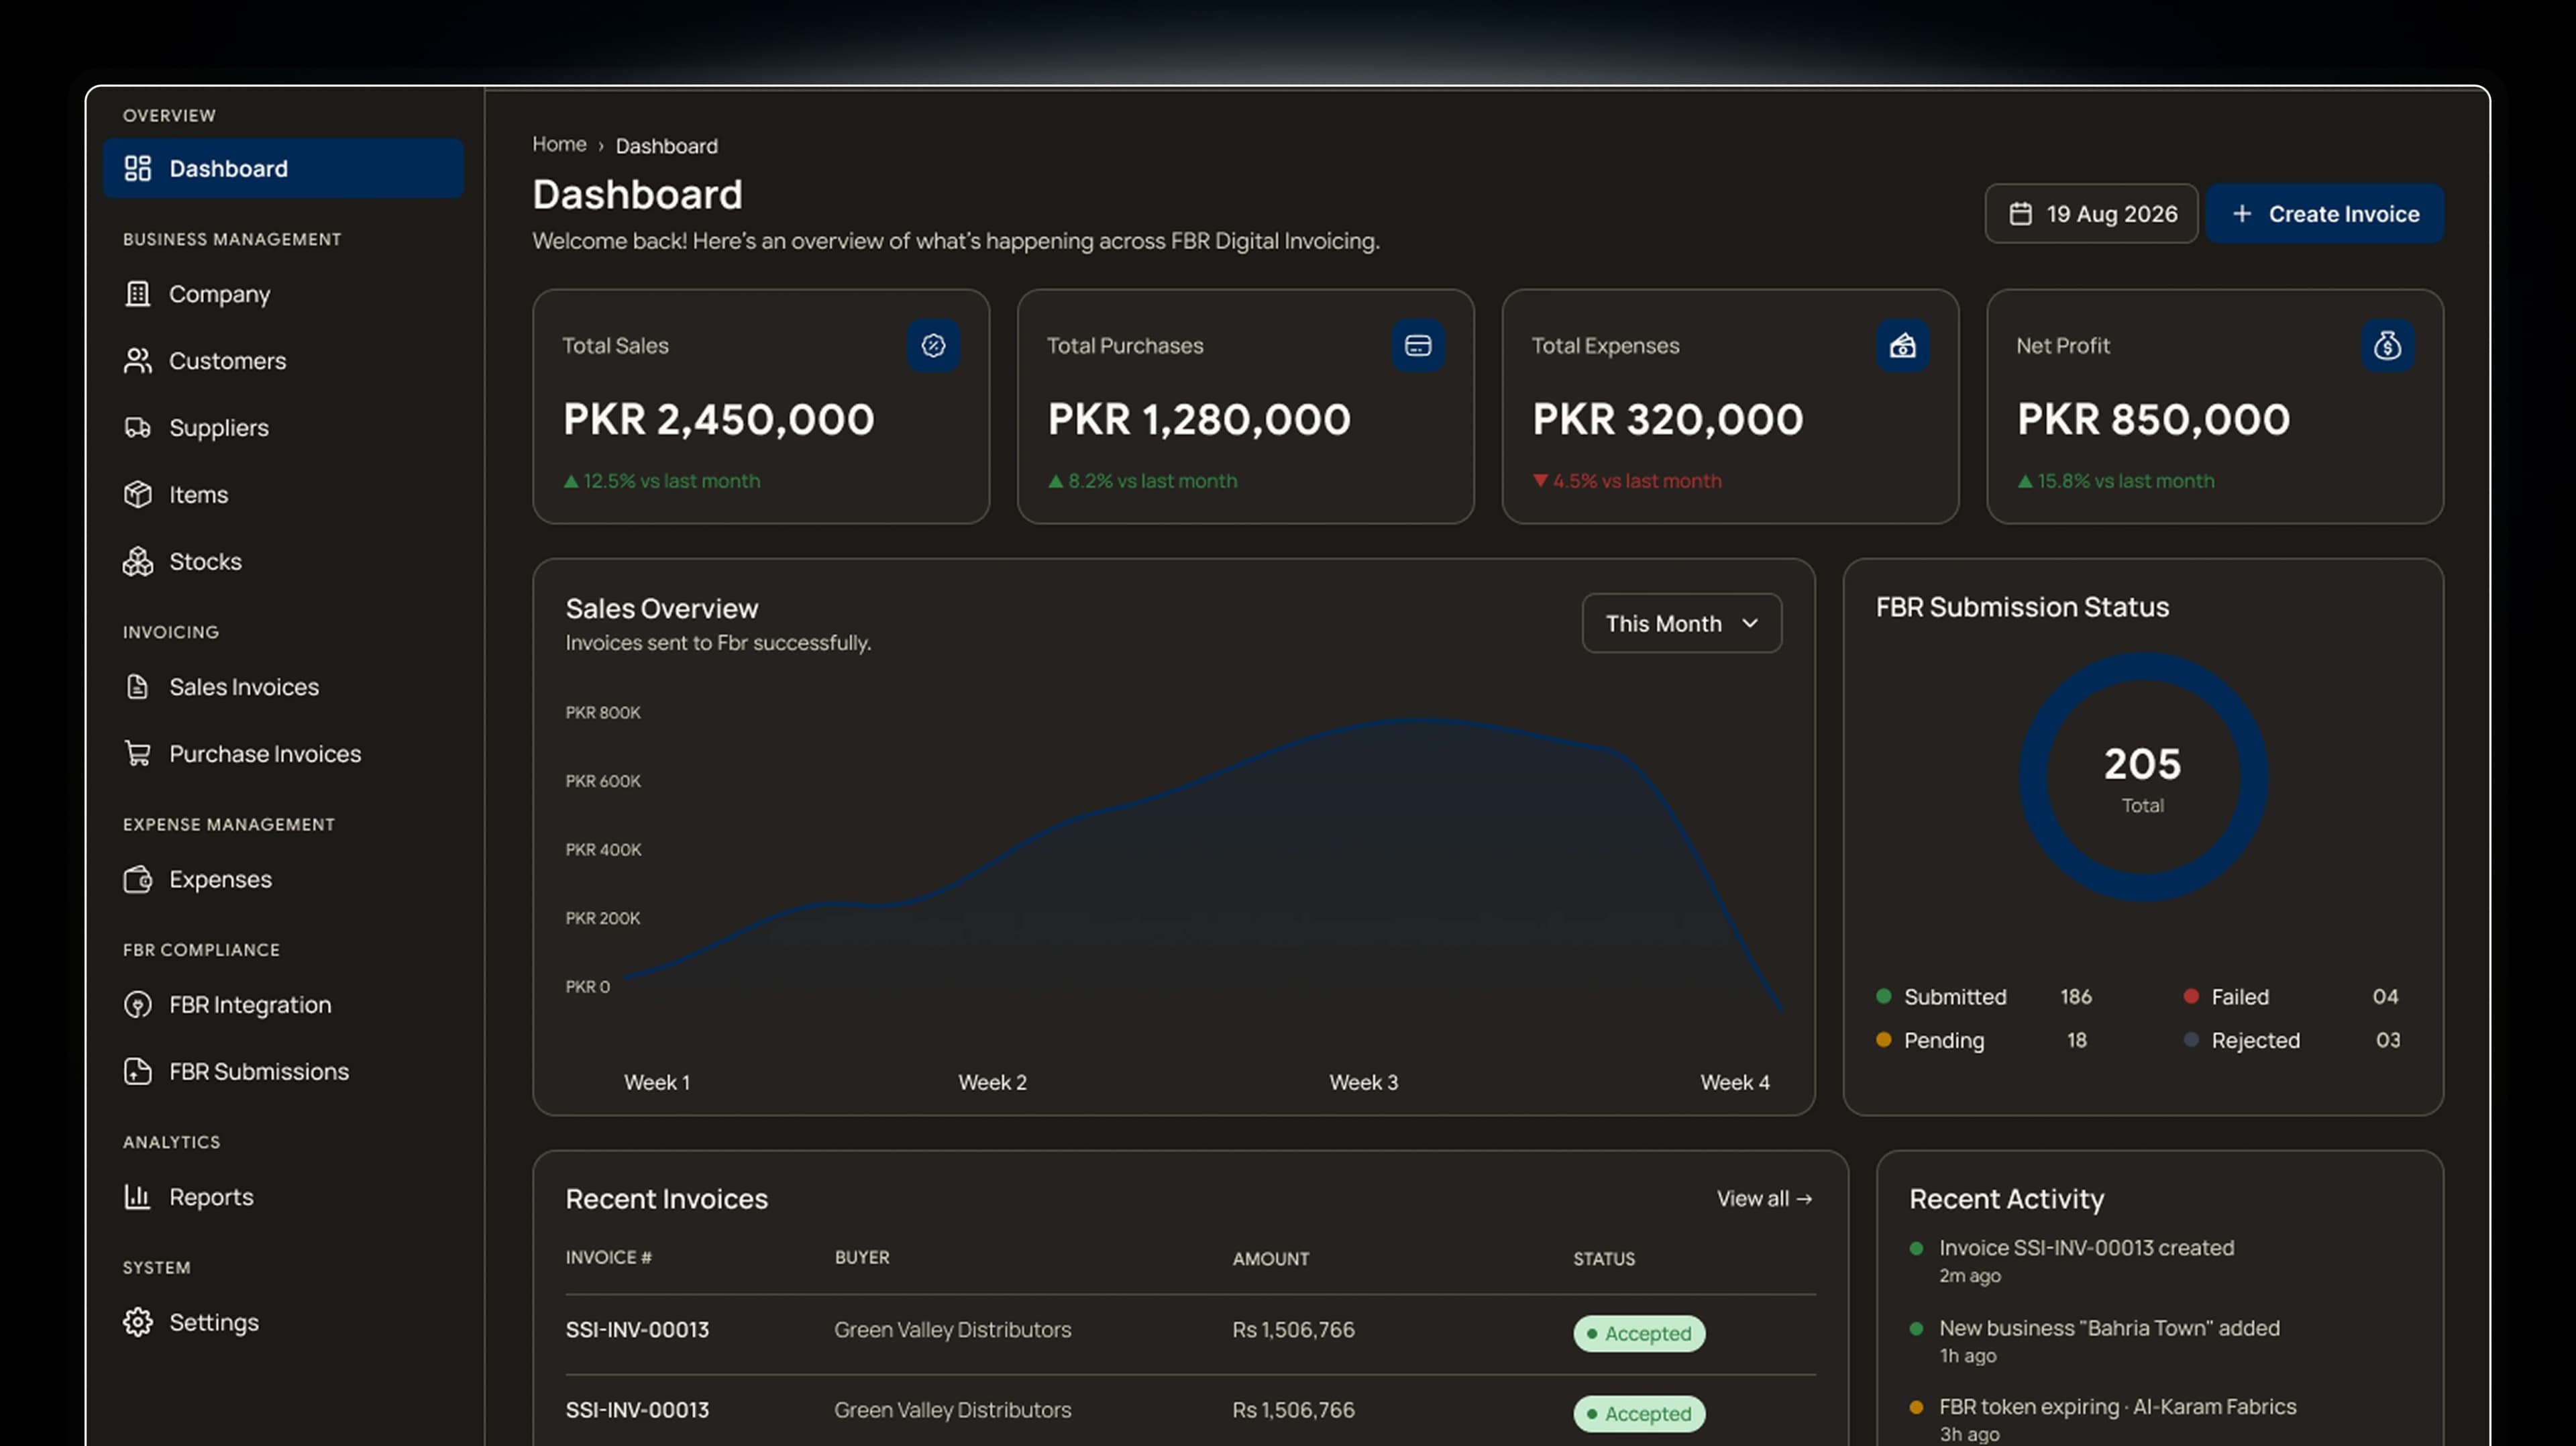Select FBR Integration menu item

coord(283,1004)
